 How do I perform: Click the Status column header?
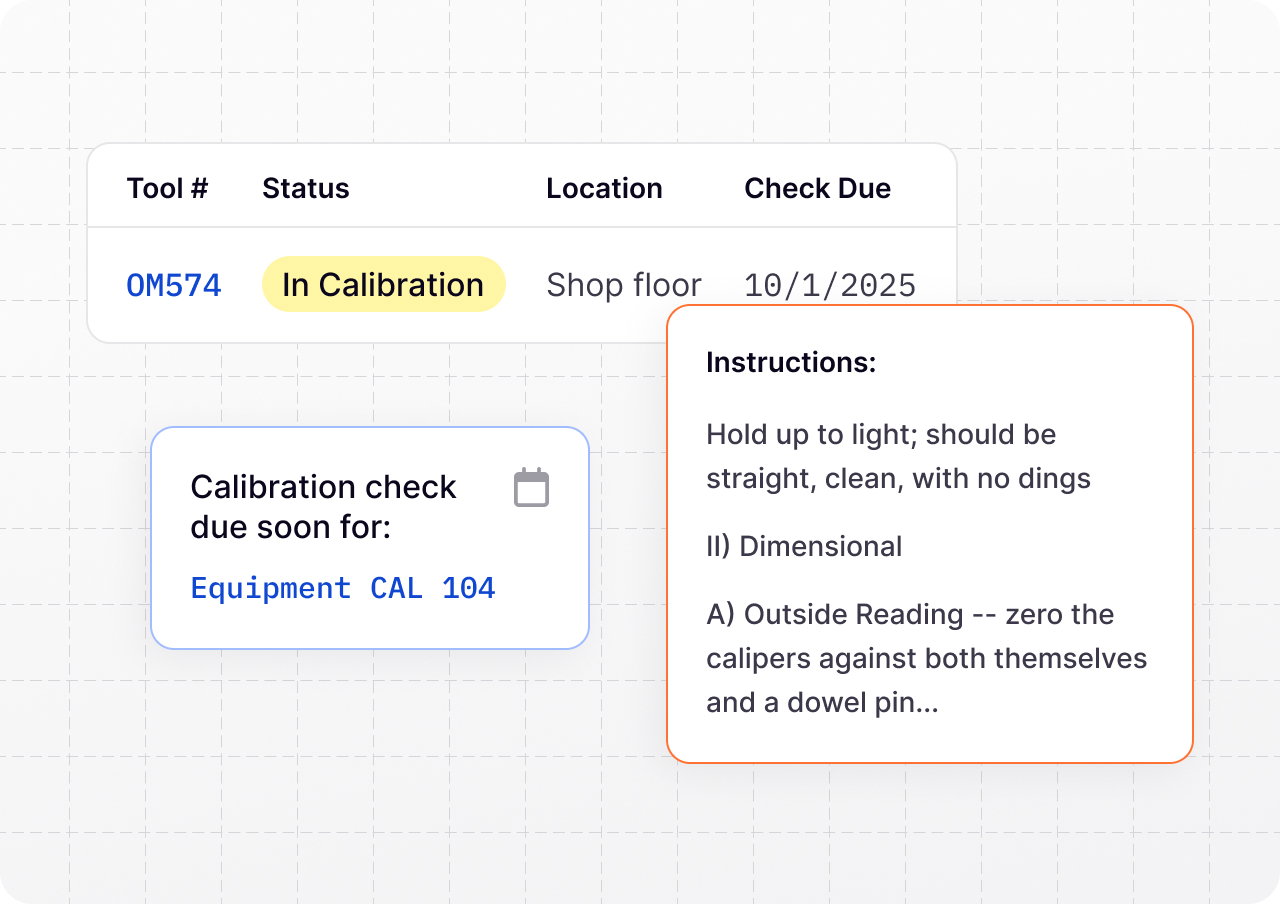pos(305,188)
